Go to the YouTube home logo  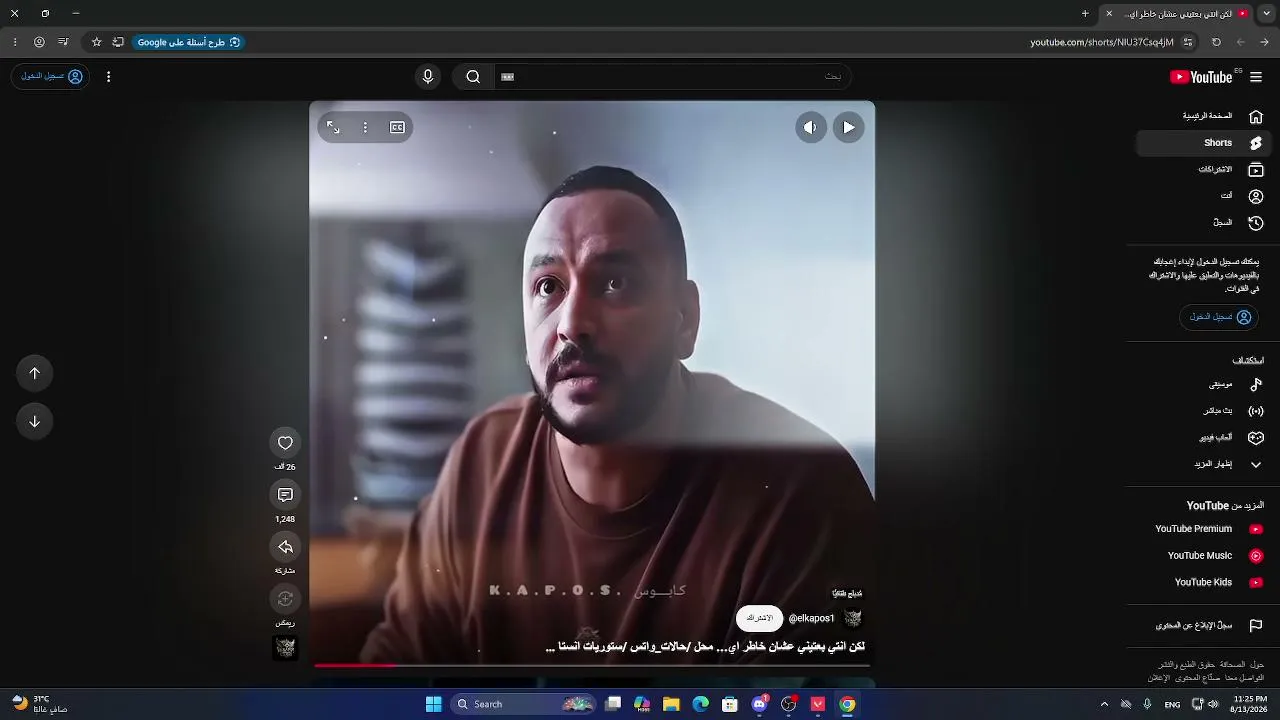[x=1201, y=77]
